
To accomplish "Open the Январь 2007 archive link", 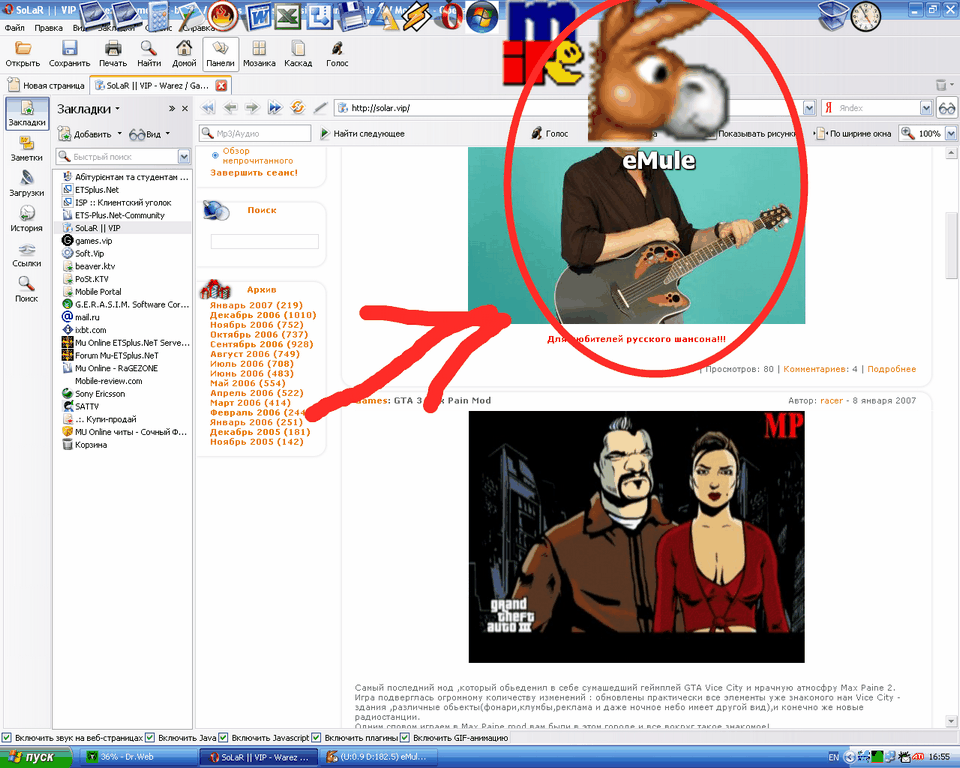I will 256,305.
